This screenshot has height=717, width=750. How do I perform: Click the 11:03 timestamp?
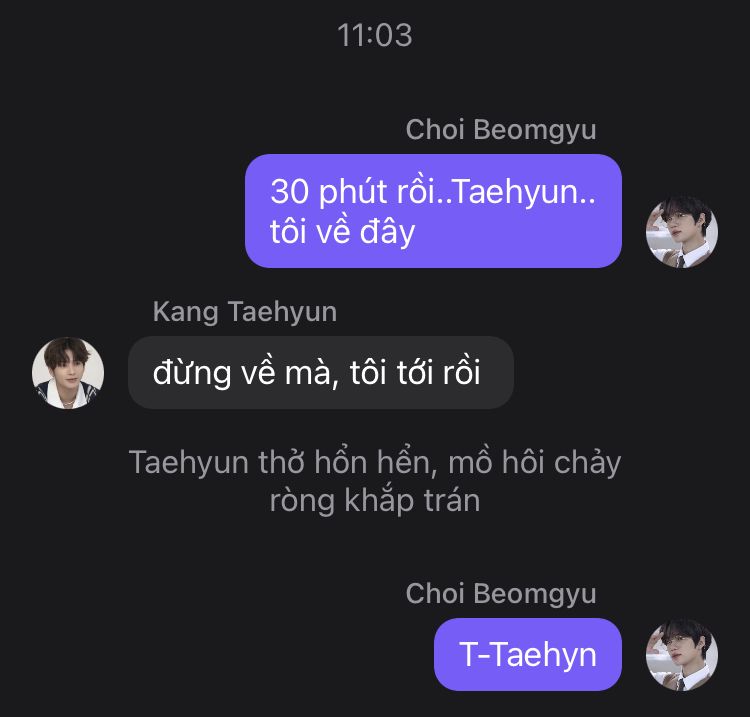tap(375, 36)
